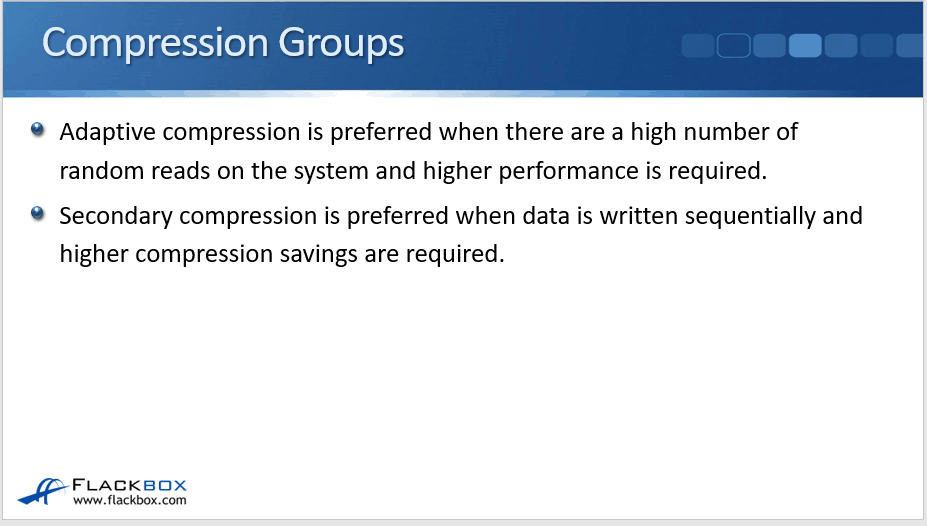Image resolution: width=927 pixels, height=526 pixels.
Task: Click the first header square on the left
Action: [697, 46]
